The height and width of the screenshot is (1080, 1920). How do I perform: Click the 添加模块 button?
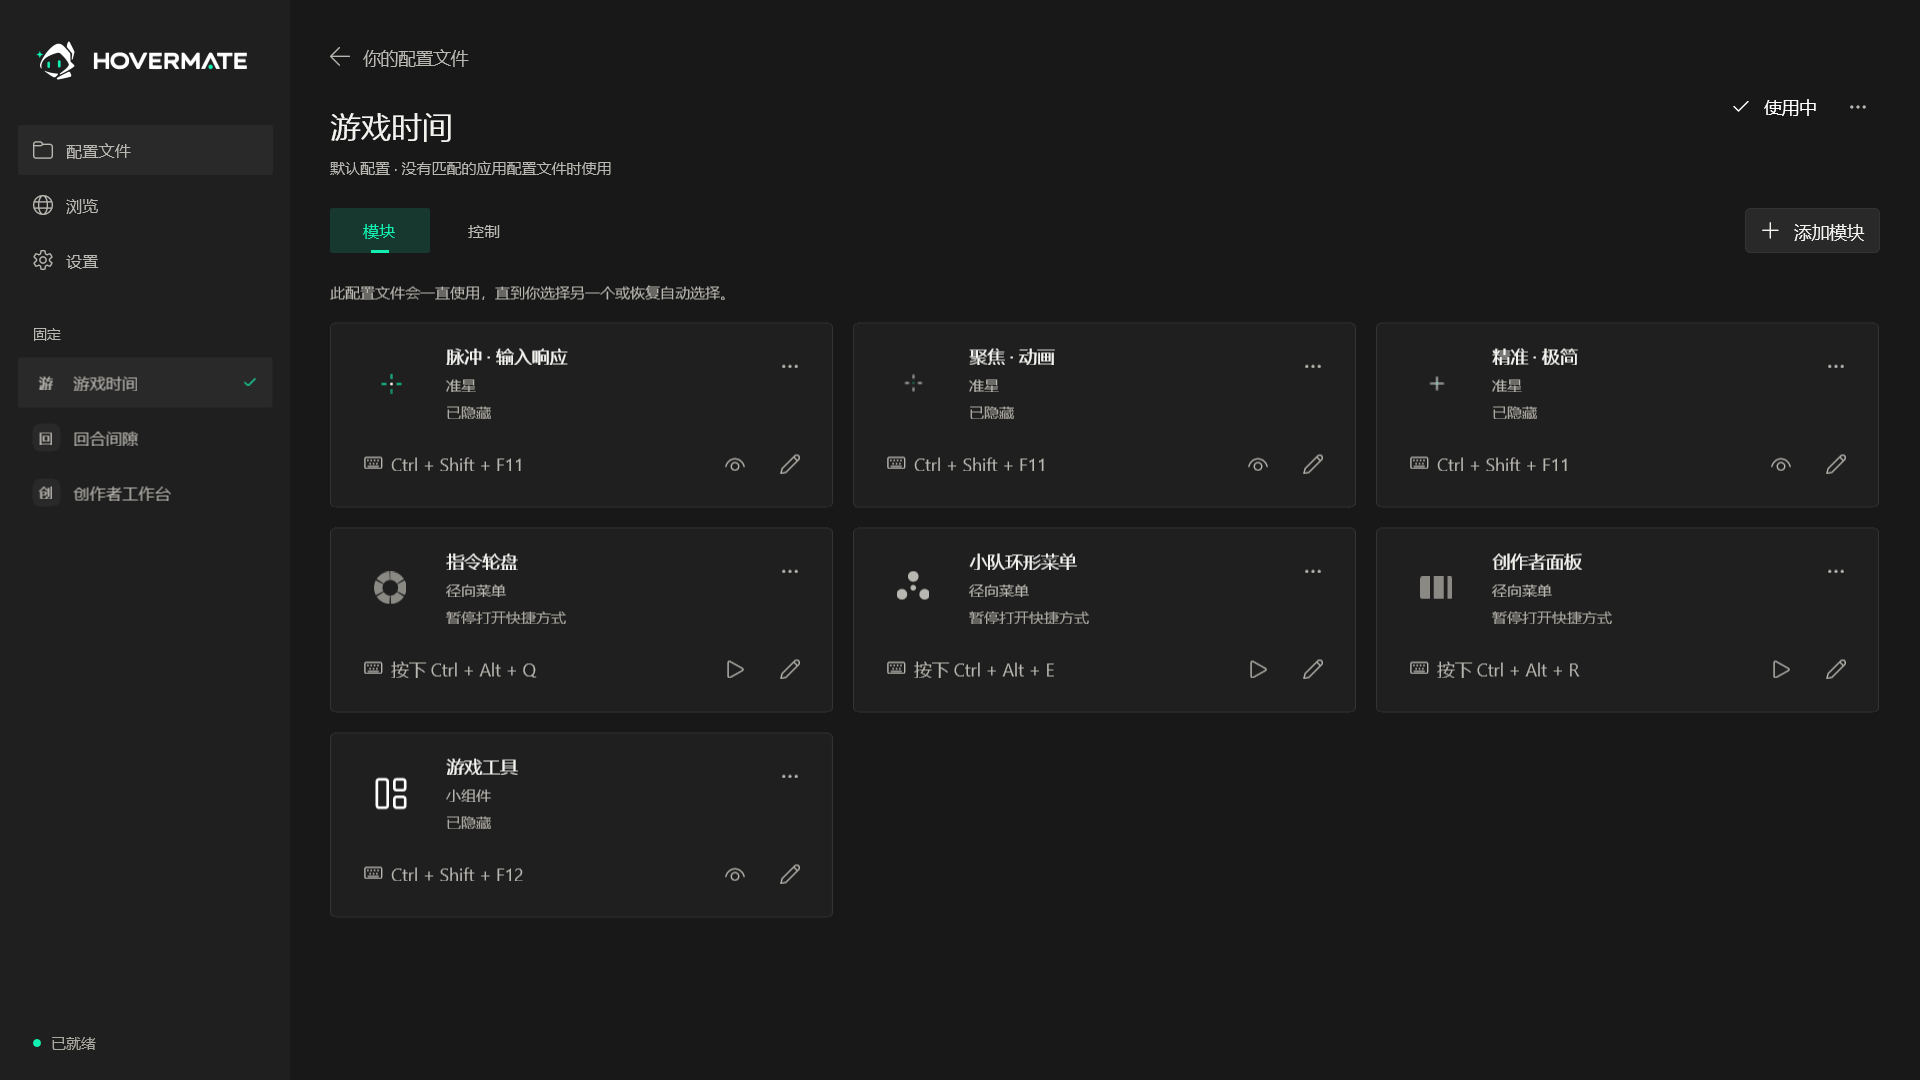click(1812, 231)
